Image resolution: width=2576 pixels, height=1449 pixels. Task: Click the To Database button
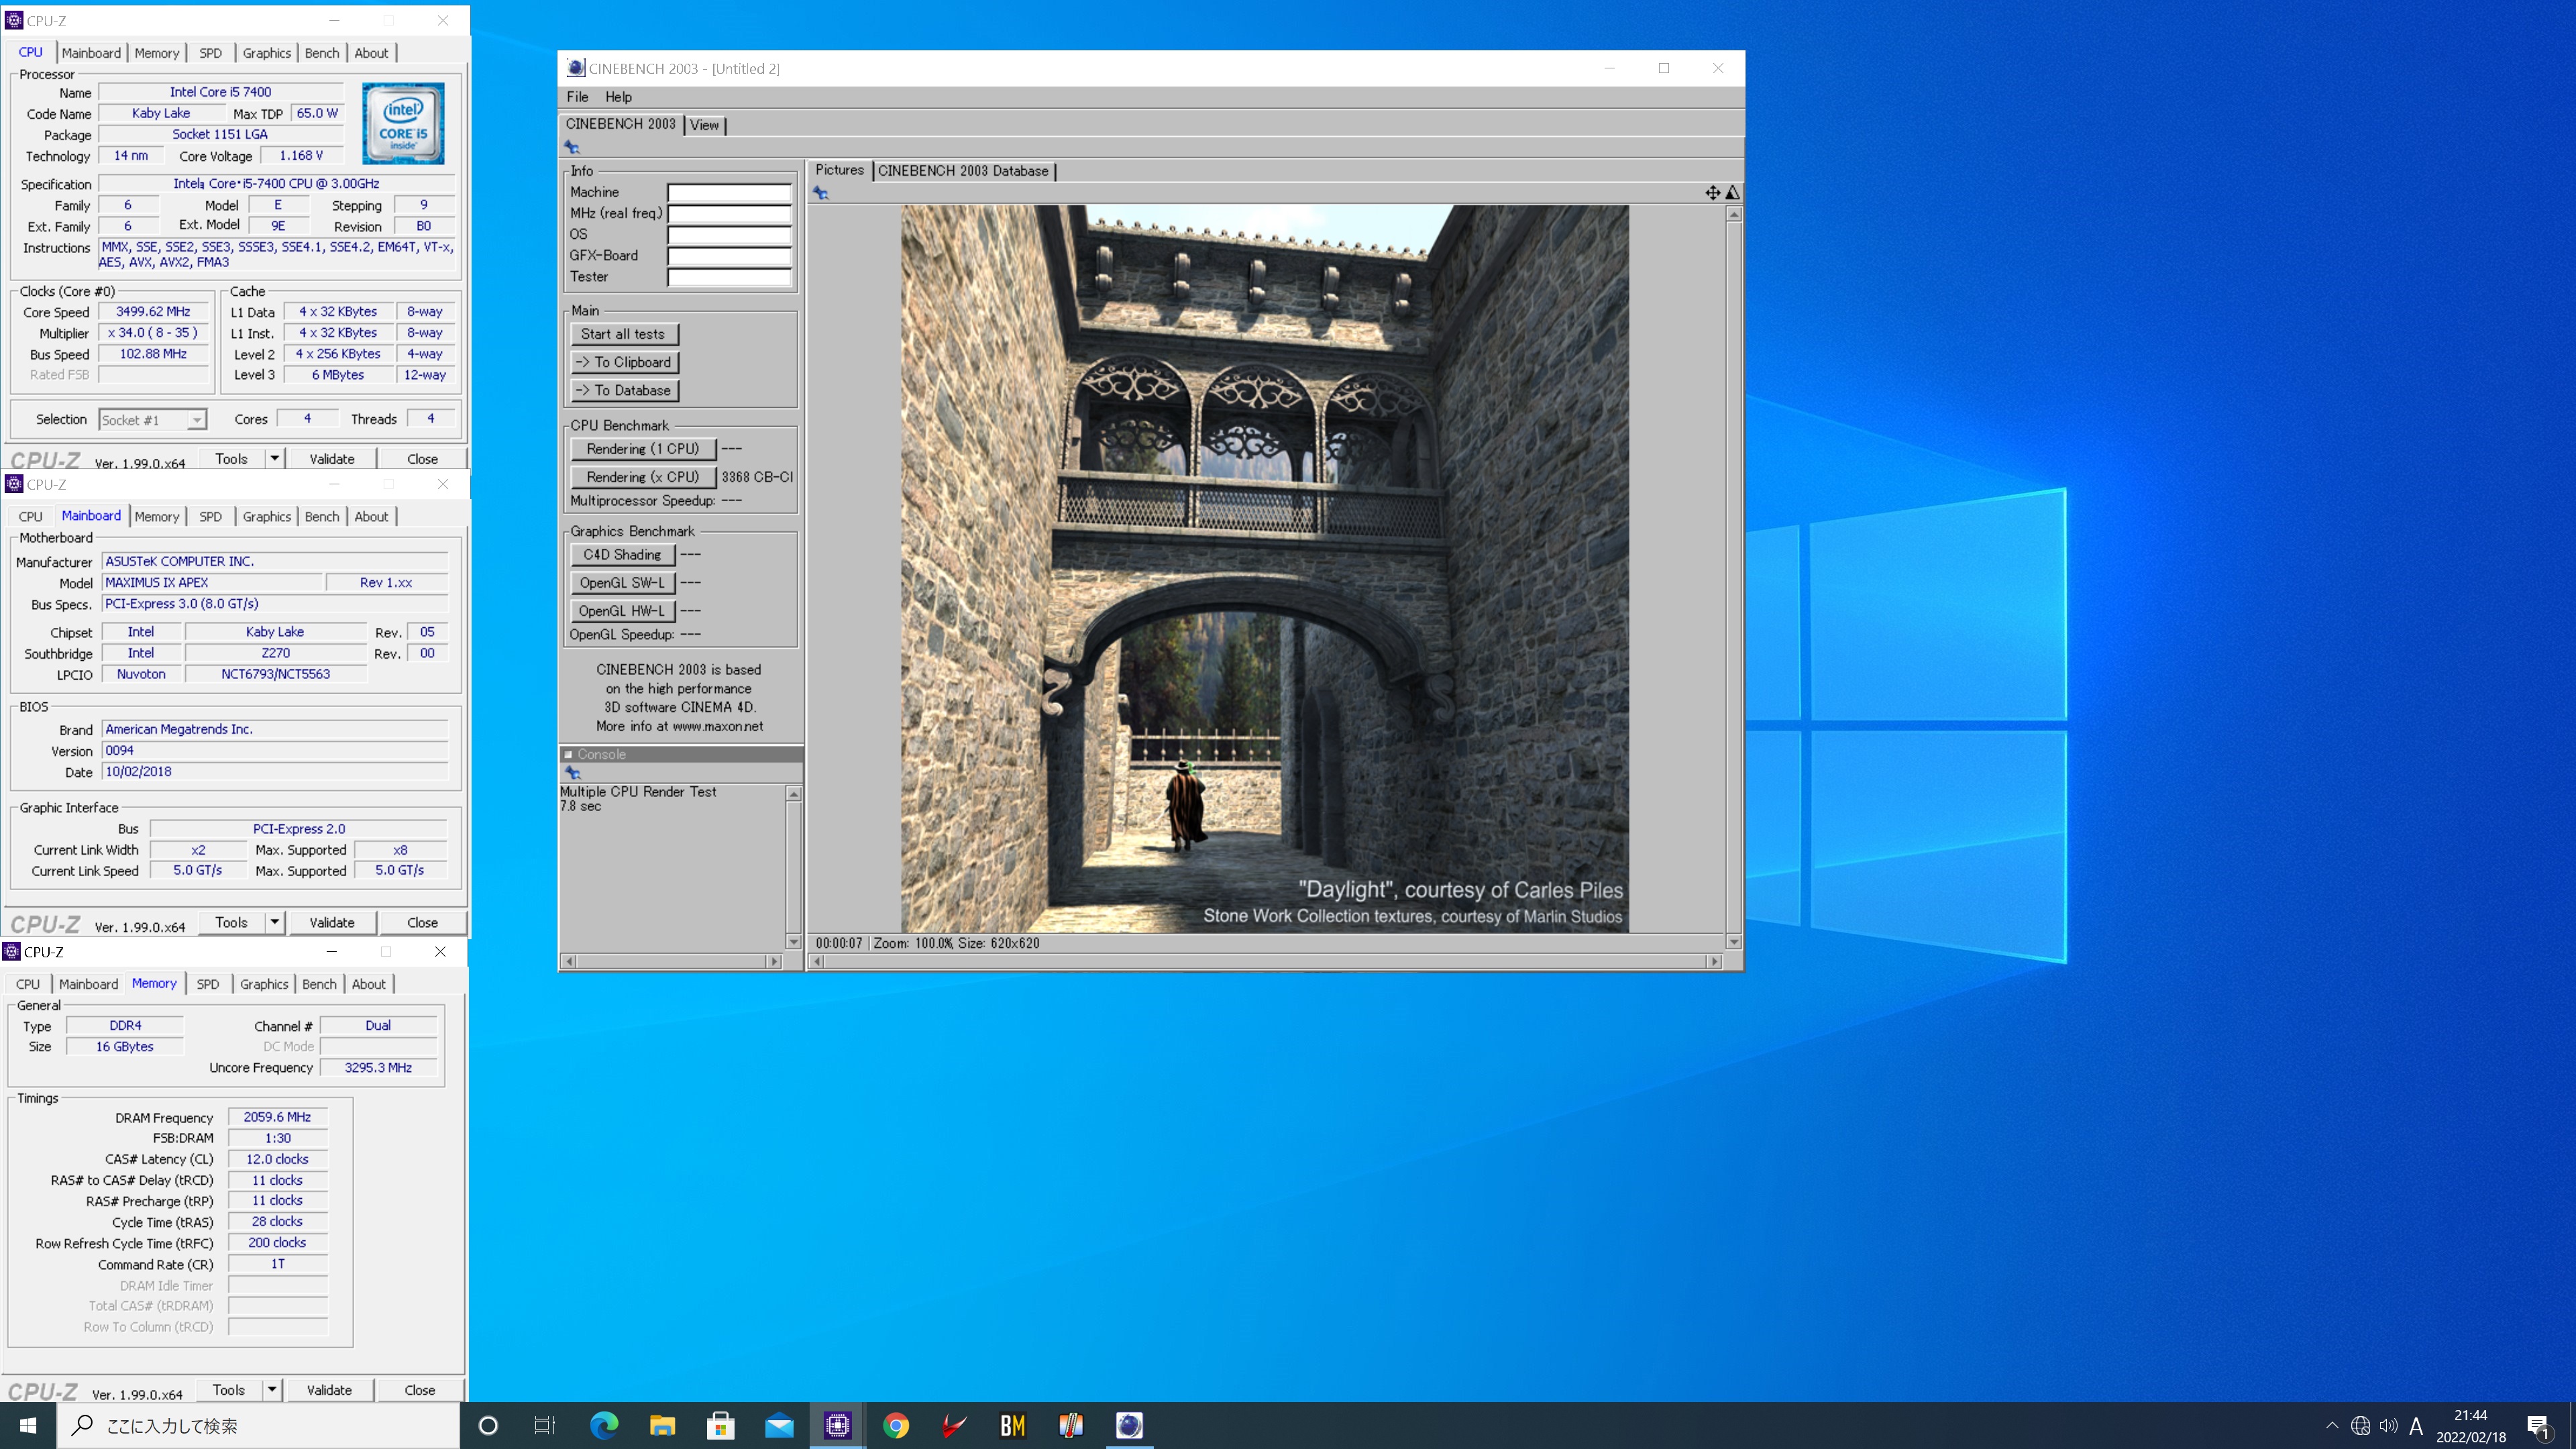pos(623,390)
